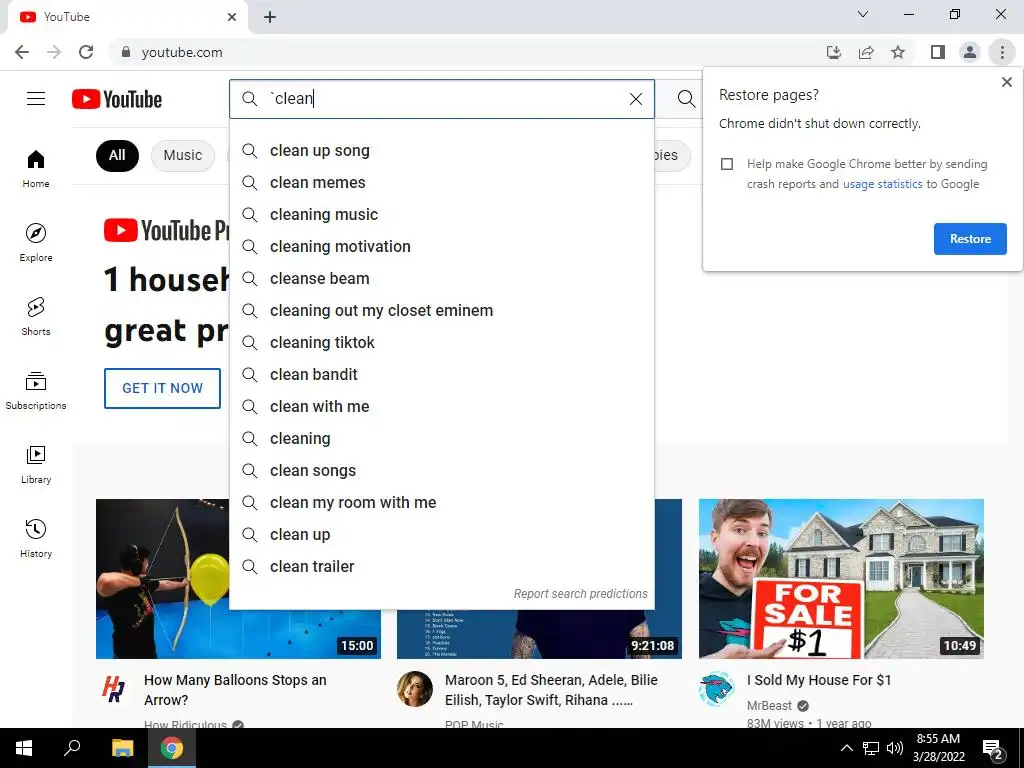
Task: Open MrBeast channel name
Action: 769,706
